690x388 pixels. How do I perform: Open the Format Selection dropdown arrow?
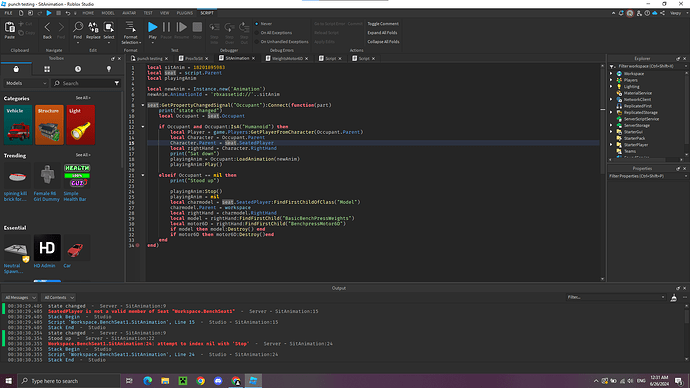[x=140, y=43]
